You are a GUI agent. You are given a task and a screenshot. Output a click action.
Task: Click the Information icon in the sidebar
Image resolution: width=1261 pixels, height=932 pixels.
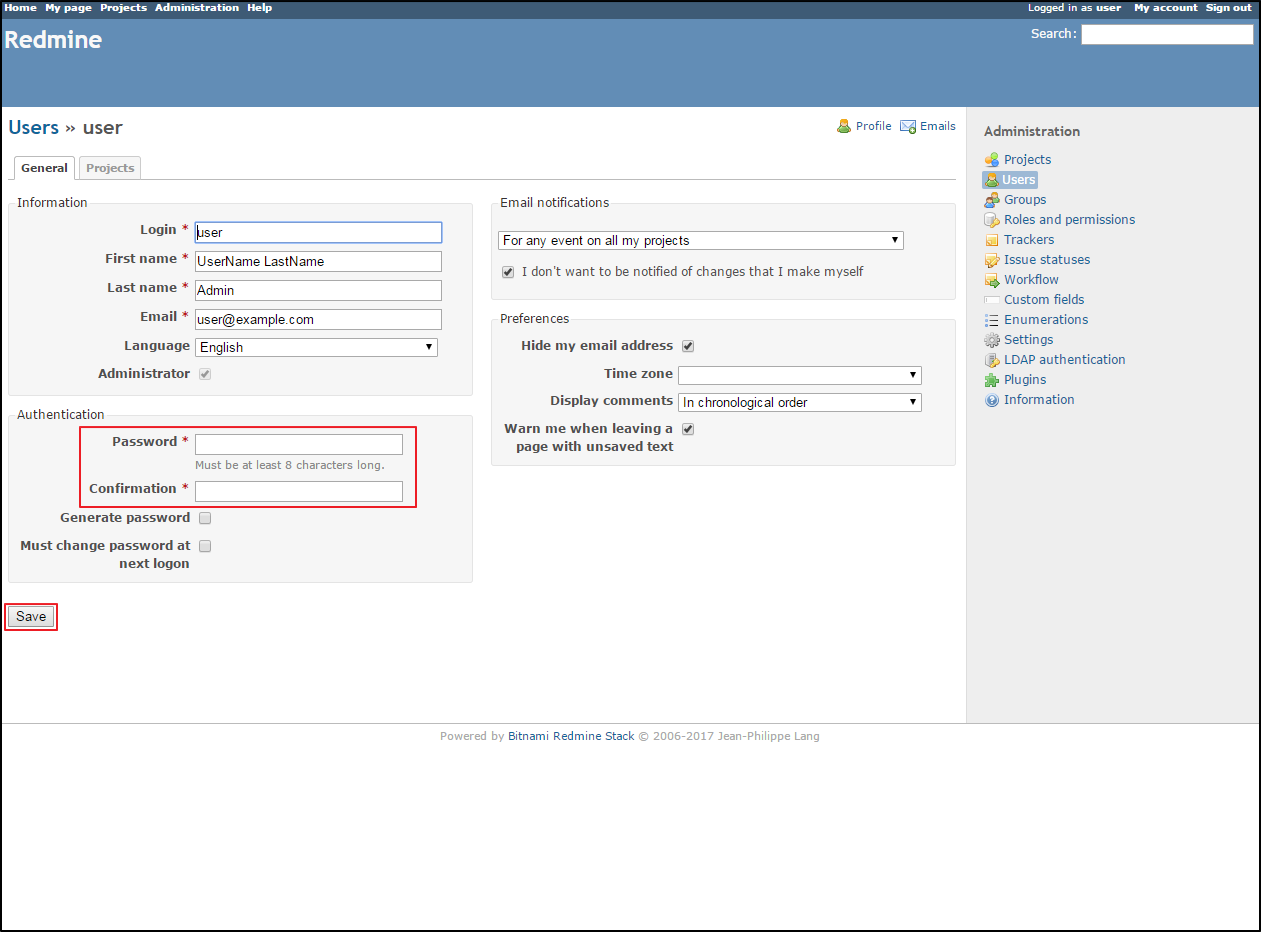[x=992, y=400]
